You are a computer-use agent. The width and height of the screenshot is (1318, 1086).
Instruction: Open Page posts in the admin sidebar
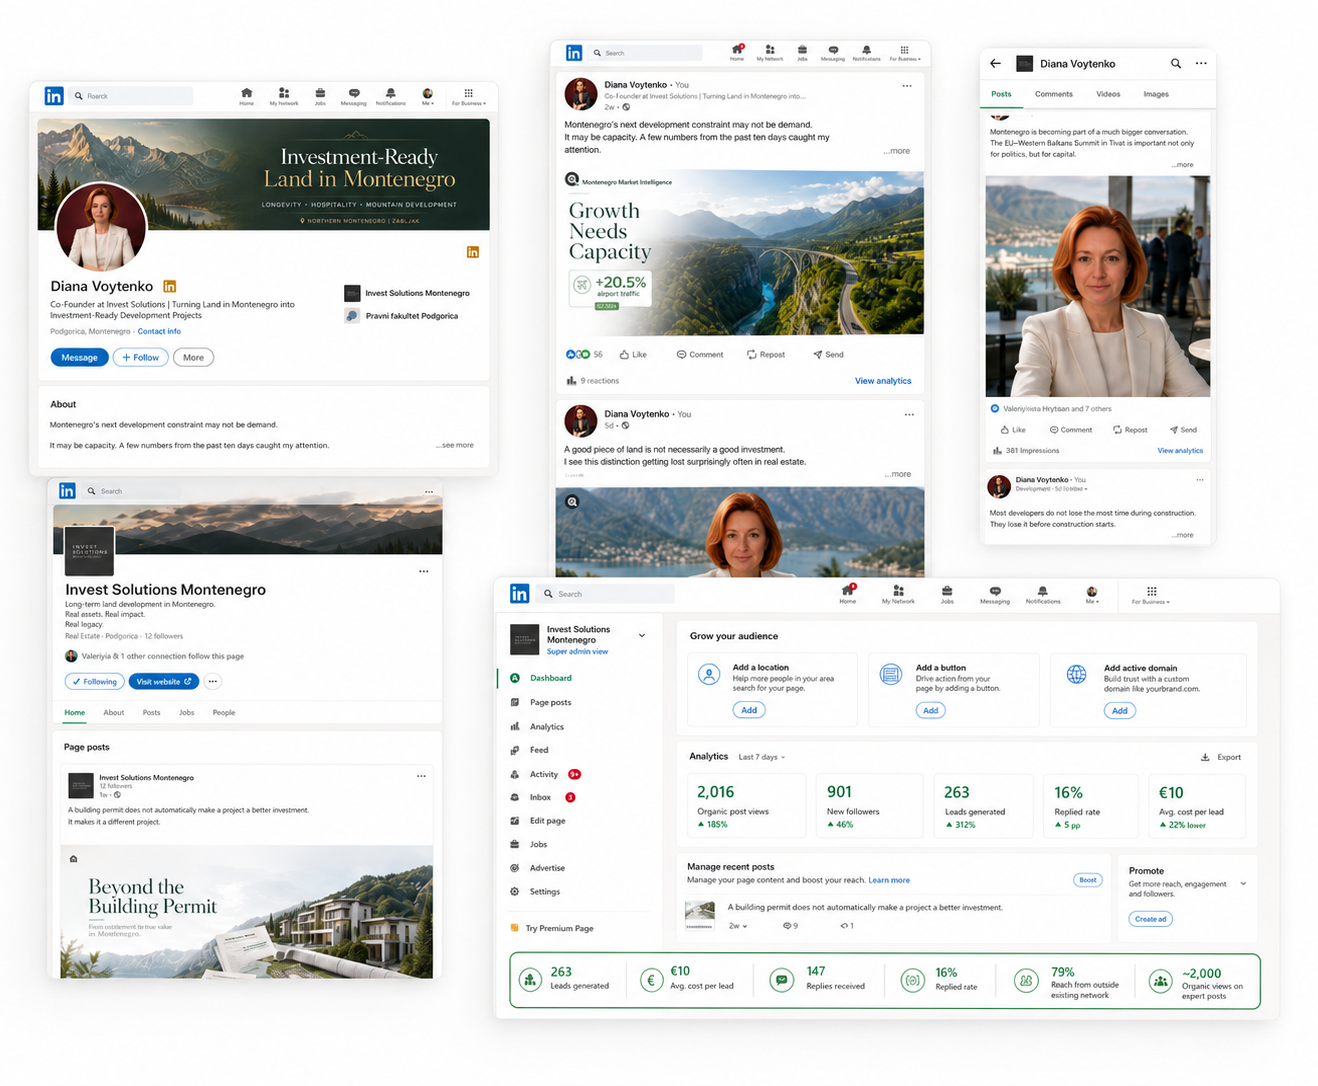542,702
